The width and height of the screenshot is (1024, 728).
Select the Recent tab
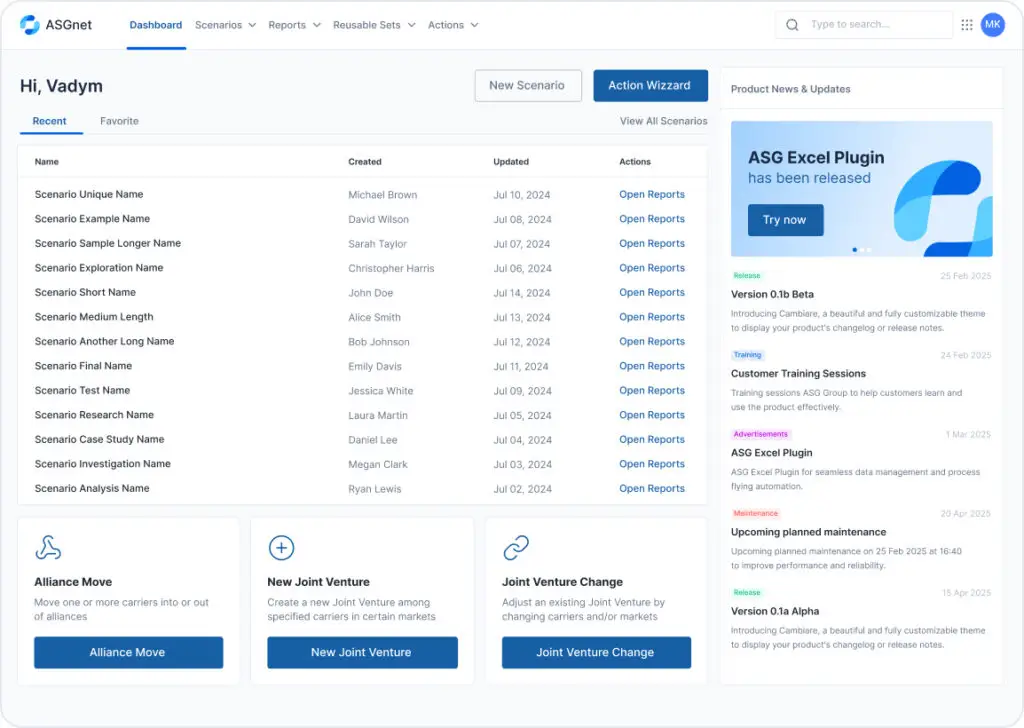tap(50, 121)
